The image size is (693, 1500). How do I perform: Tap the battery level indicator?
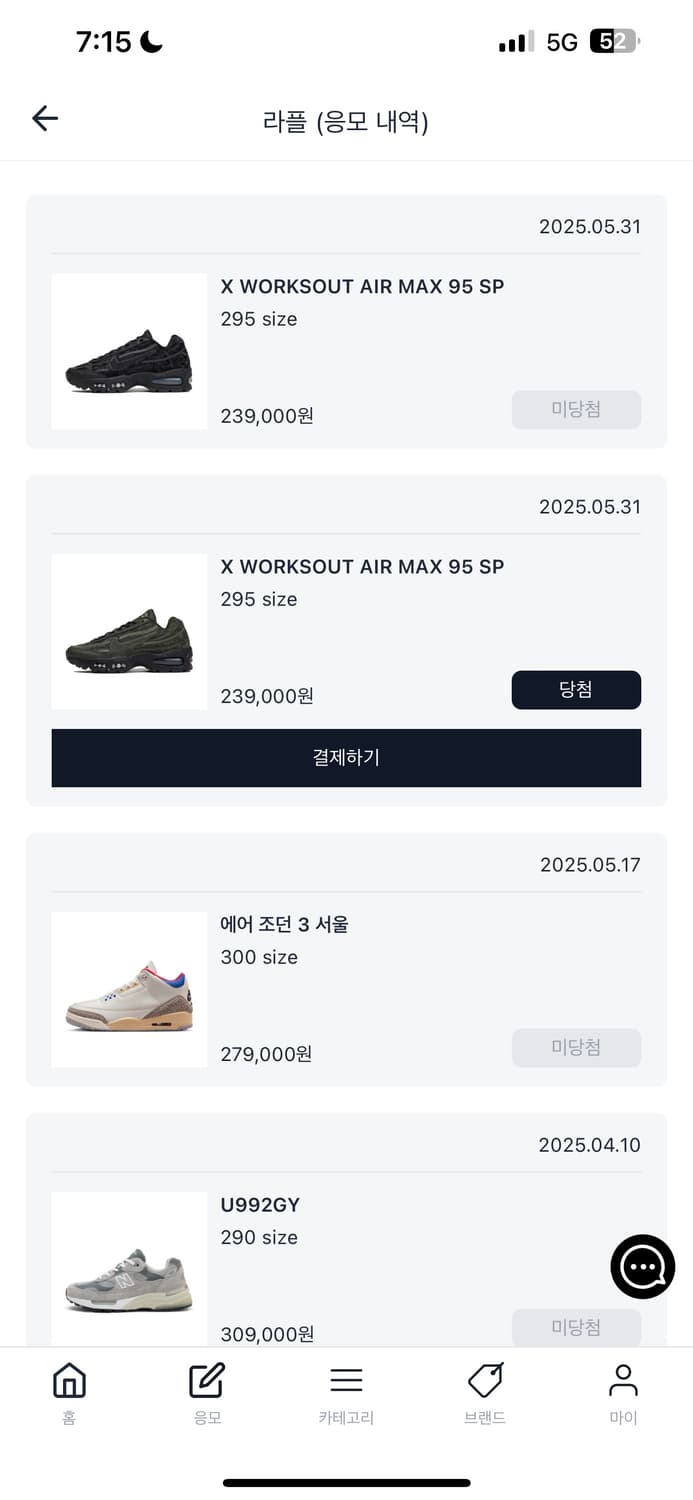click(x=614, y=42)
